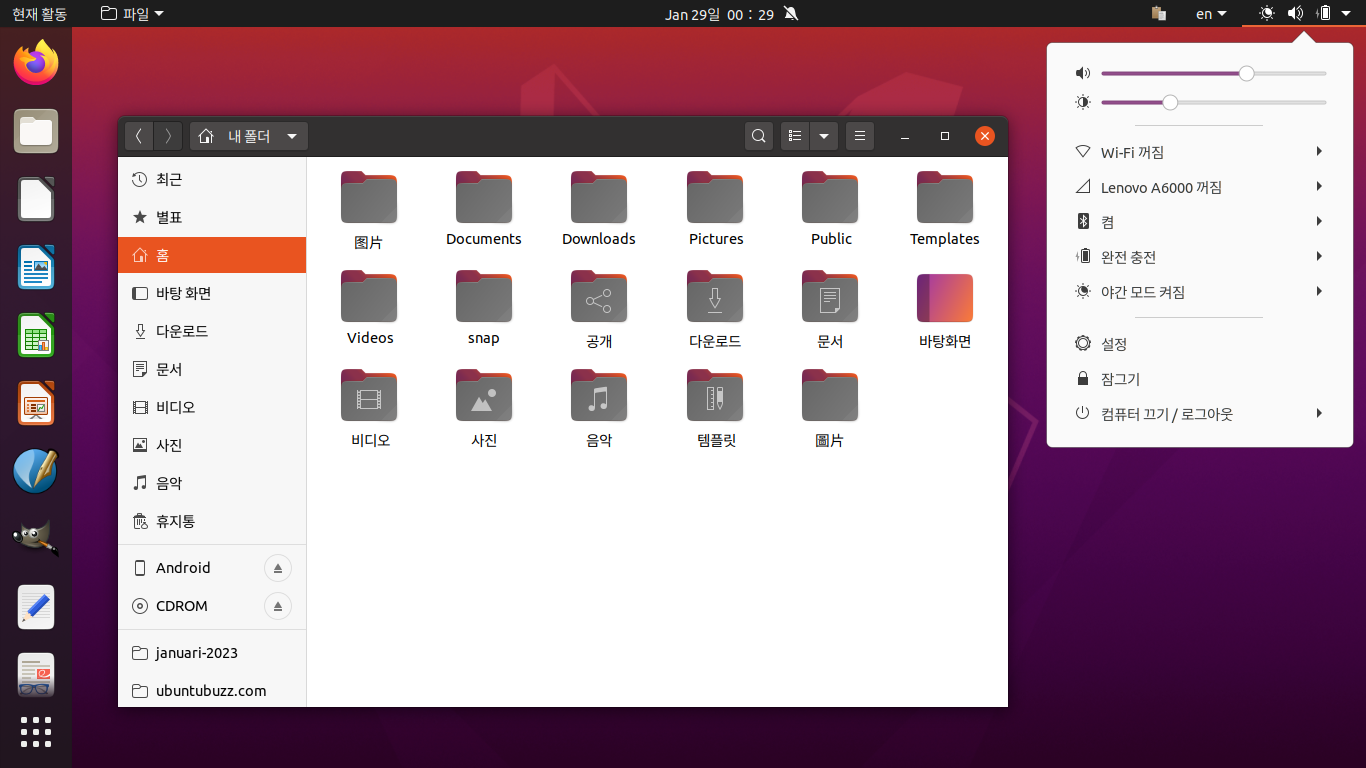The width and height of the screenshot is (1366, 768).
Task: Select 다운로드 in sidebar
Action: [212, 331]
